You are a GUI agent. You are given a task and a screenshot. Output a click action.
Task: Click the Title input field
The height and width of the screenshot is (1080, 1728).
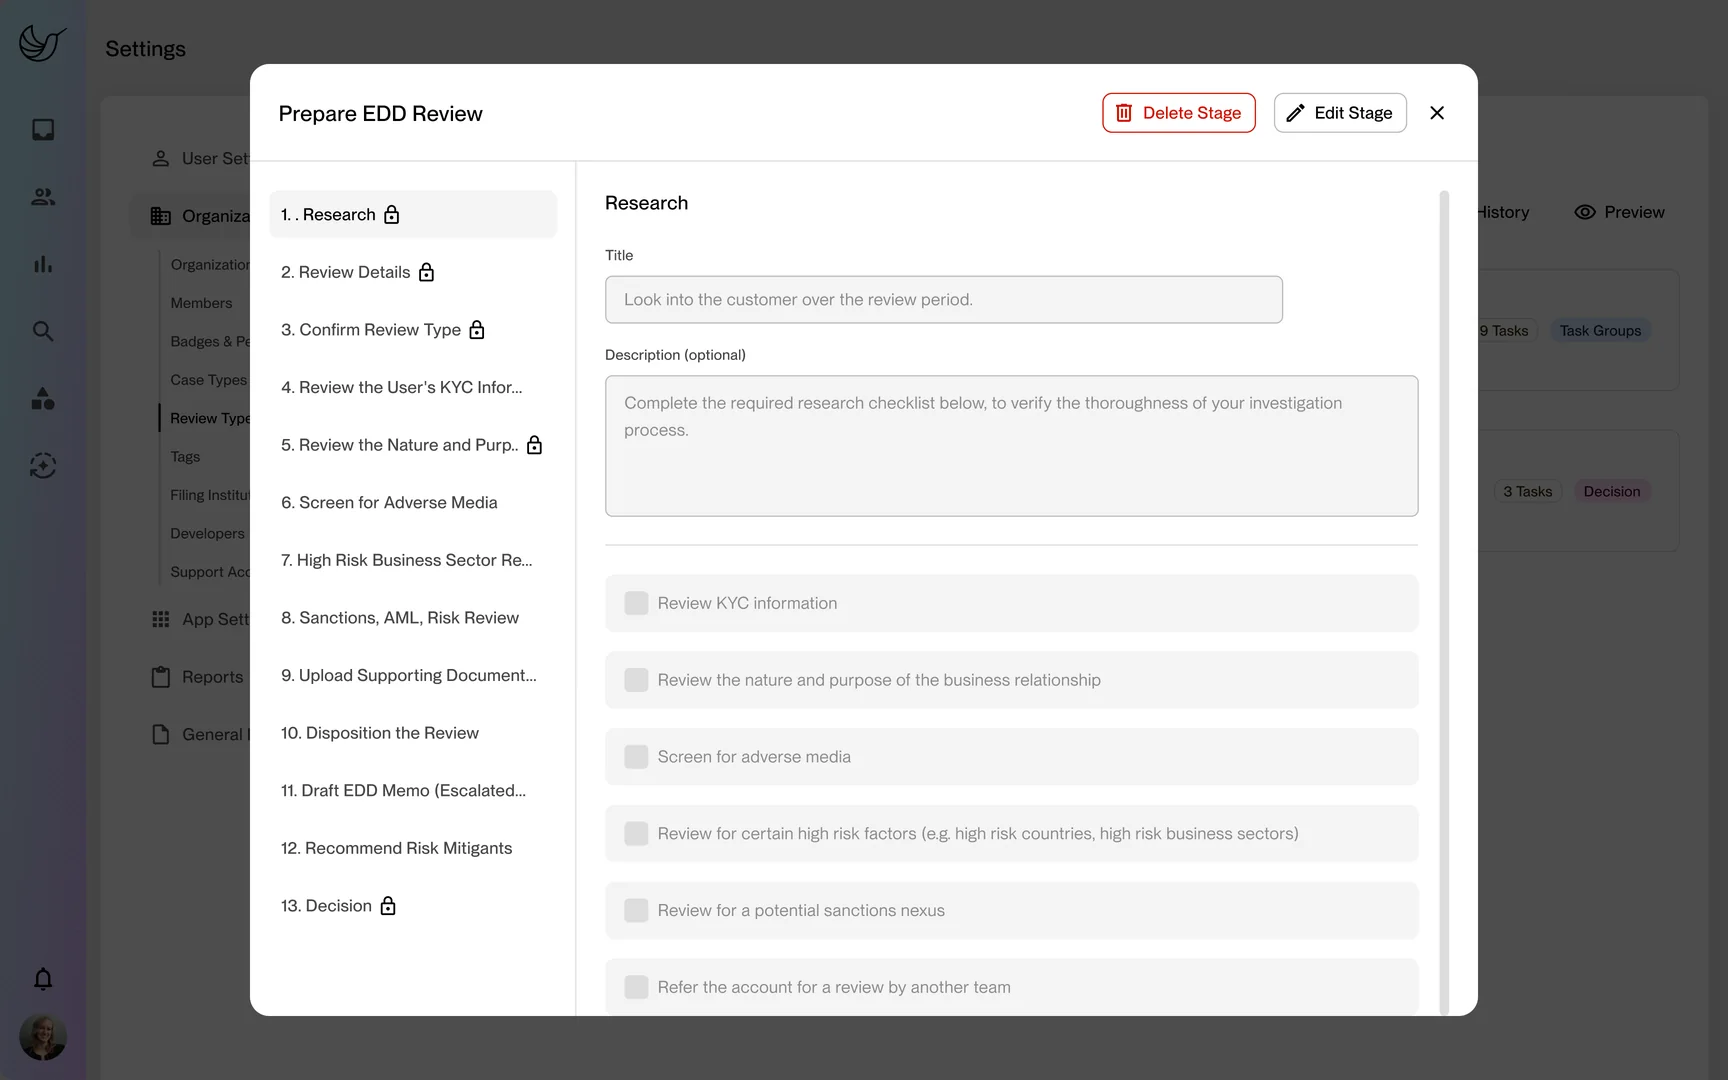944,299
